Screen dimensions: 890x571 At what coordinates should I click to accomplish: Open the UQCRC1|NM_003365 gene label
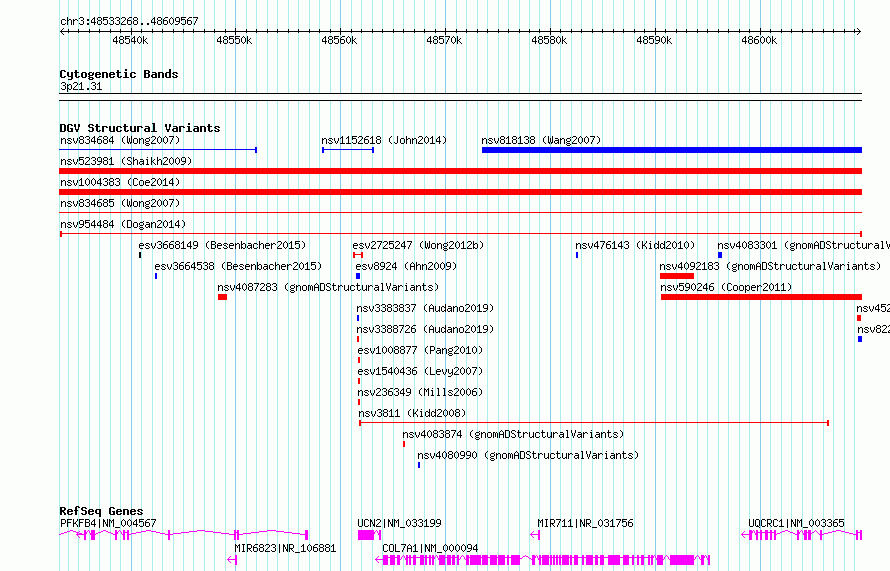(x=796, y=523)
